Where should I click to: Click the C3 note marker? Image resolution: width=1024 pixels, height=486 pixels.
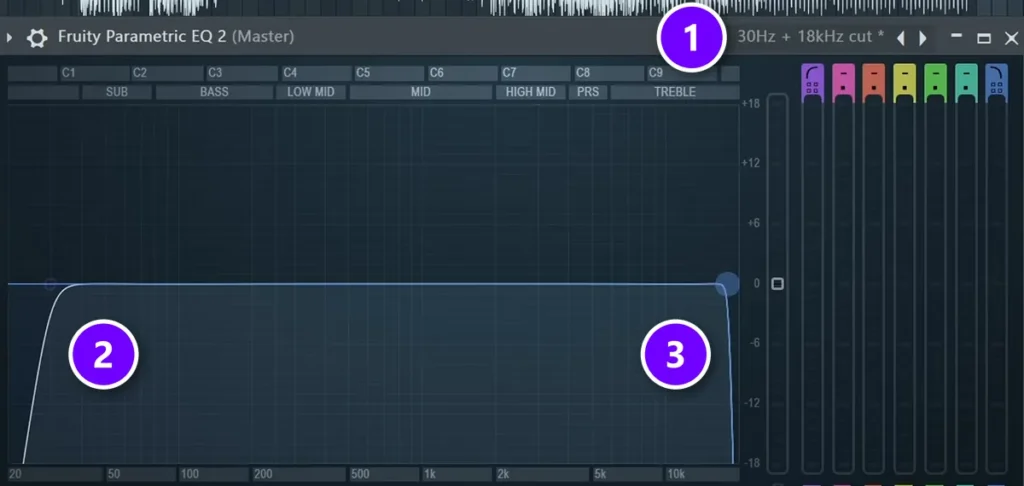tap(215, 73)
